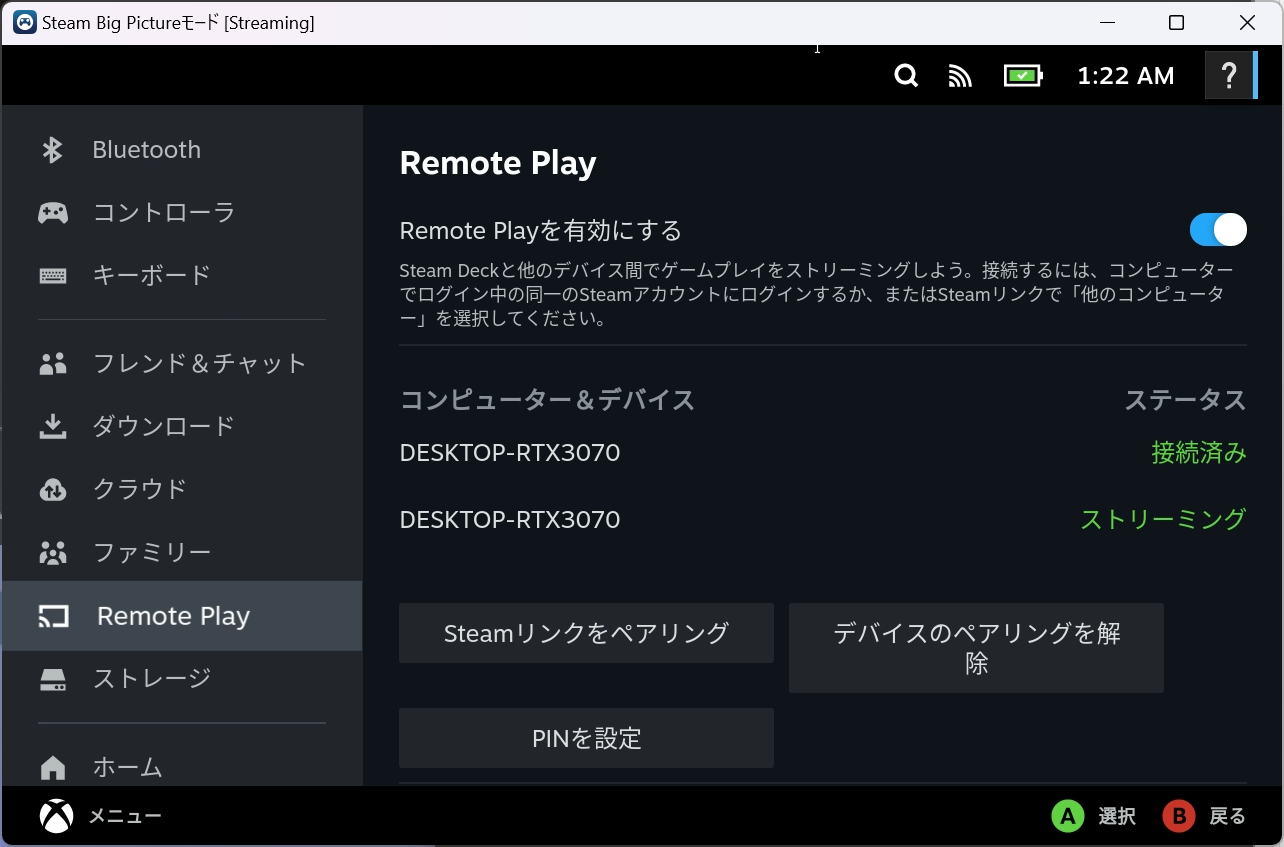
Task: Select the DESKTOP-RTX3070 row marked ストリーミング
Action: click(x=823, y=520)
